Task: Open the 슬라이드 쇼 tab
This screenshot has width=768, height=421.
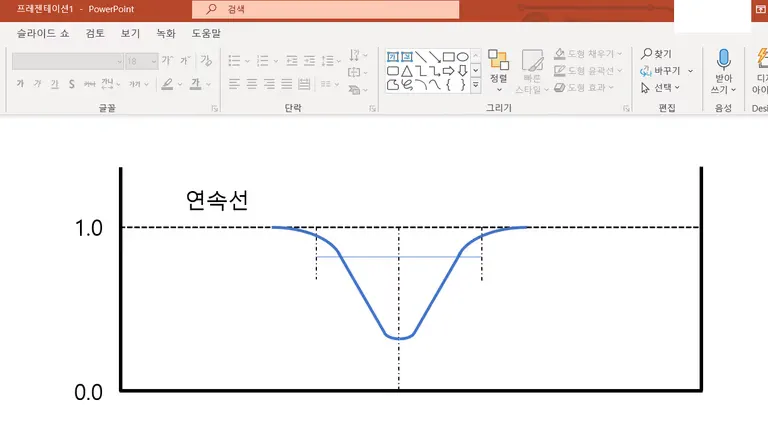Action: coord(43,33)
